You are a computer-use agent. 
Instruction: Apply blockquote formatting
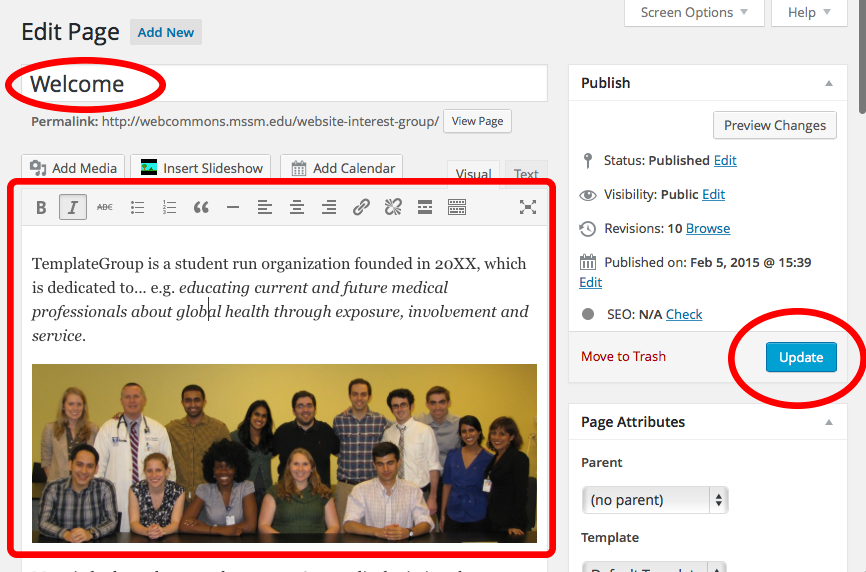point(201,208)
